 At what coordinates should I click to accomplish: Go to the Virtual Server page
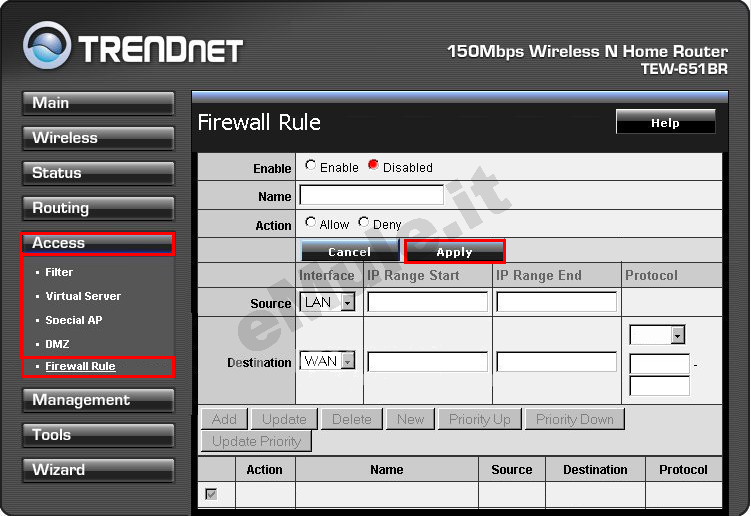83,296
